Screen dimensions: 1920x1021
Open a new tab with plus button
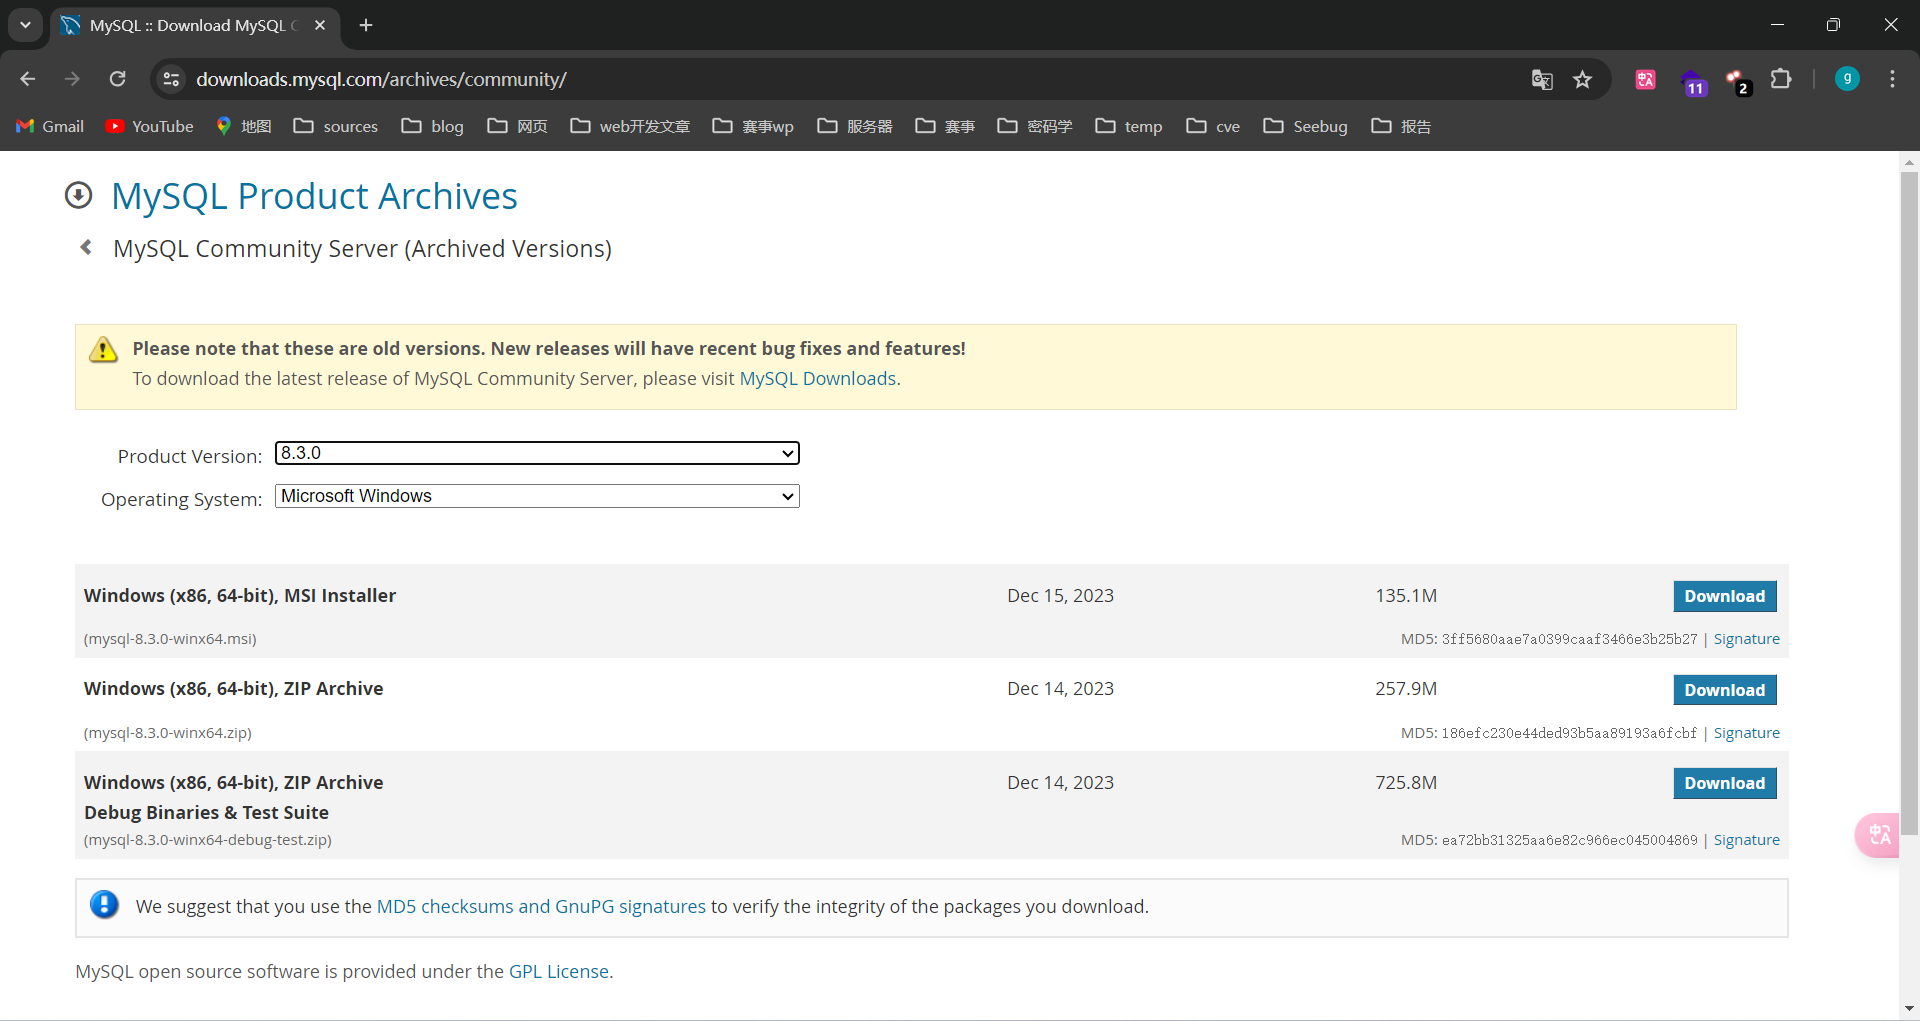coord(366,25)
